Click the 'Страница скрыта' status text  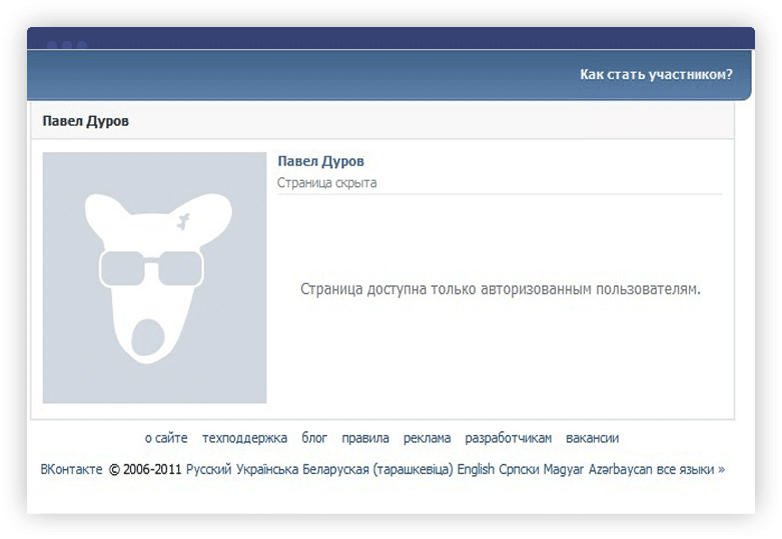click(x=327, y=183)
